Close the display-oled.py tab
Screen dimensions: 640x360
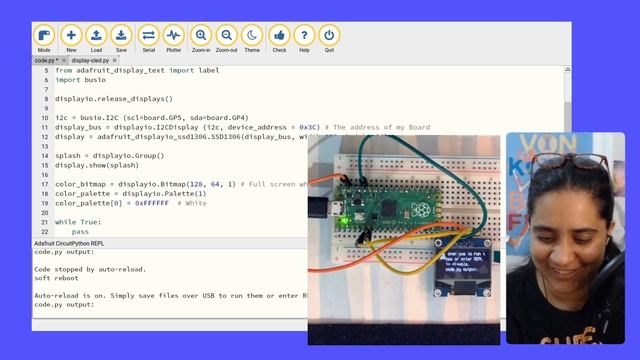115,60
